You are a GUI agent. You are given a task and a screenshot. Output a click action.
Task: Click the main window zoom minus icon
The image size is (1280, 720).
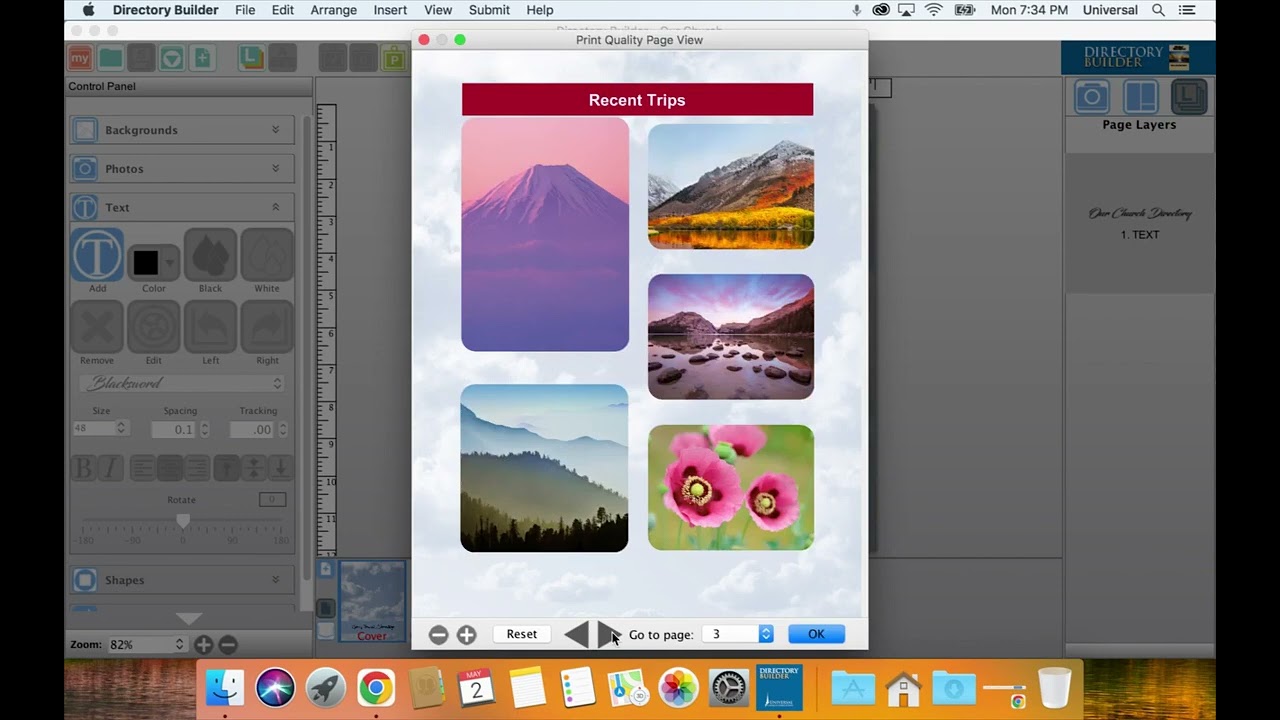(x=228, y=645)
